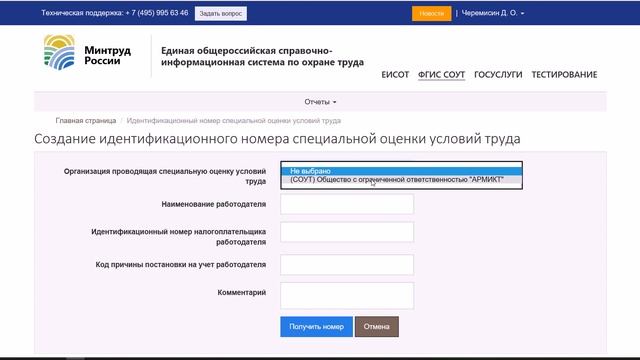Expand the Черемисин Д. О. user menu
Screen dimensions: 640x360
493,13
